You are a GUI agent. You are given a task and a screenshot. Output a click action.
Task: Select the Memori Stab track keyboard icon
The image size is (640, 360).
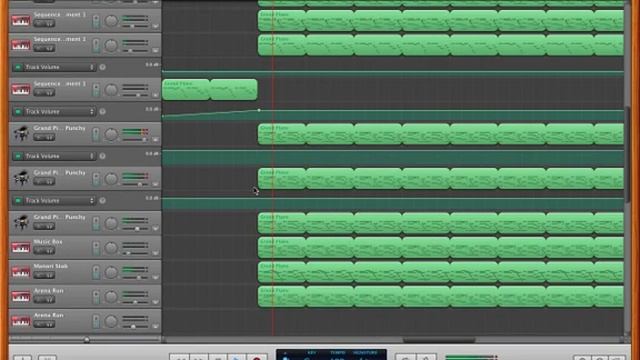(x=21, y=272)
